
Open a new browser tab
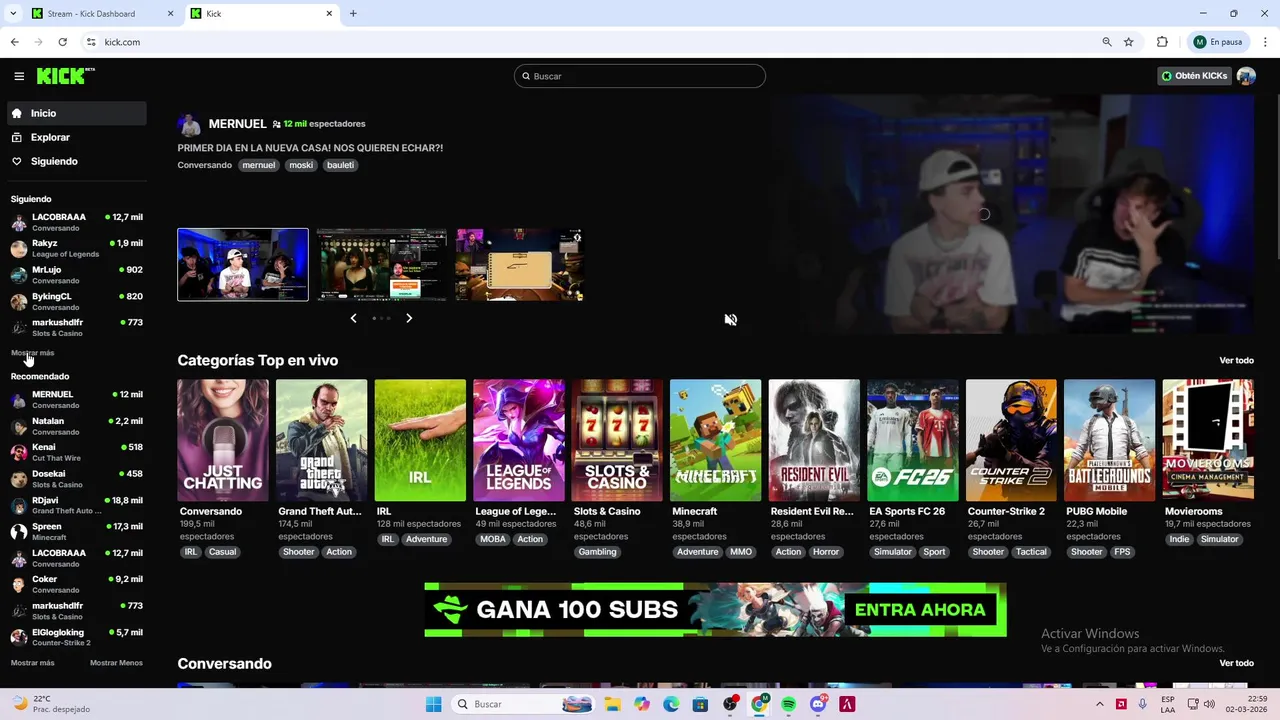pos(353,14)
